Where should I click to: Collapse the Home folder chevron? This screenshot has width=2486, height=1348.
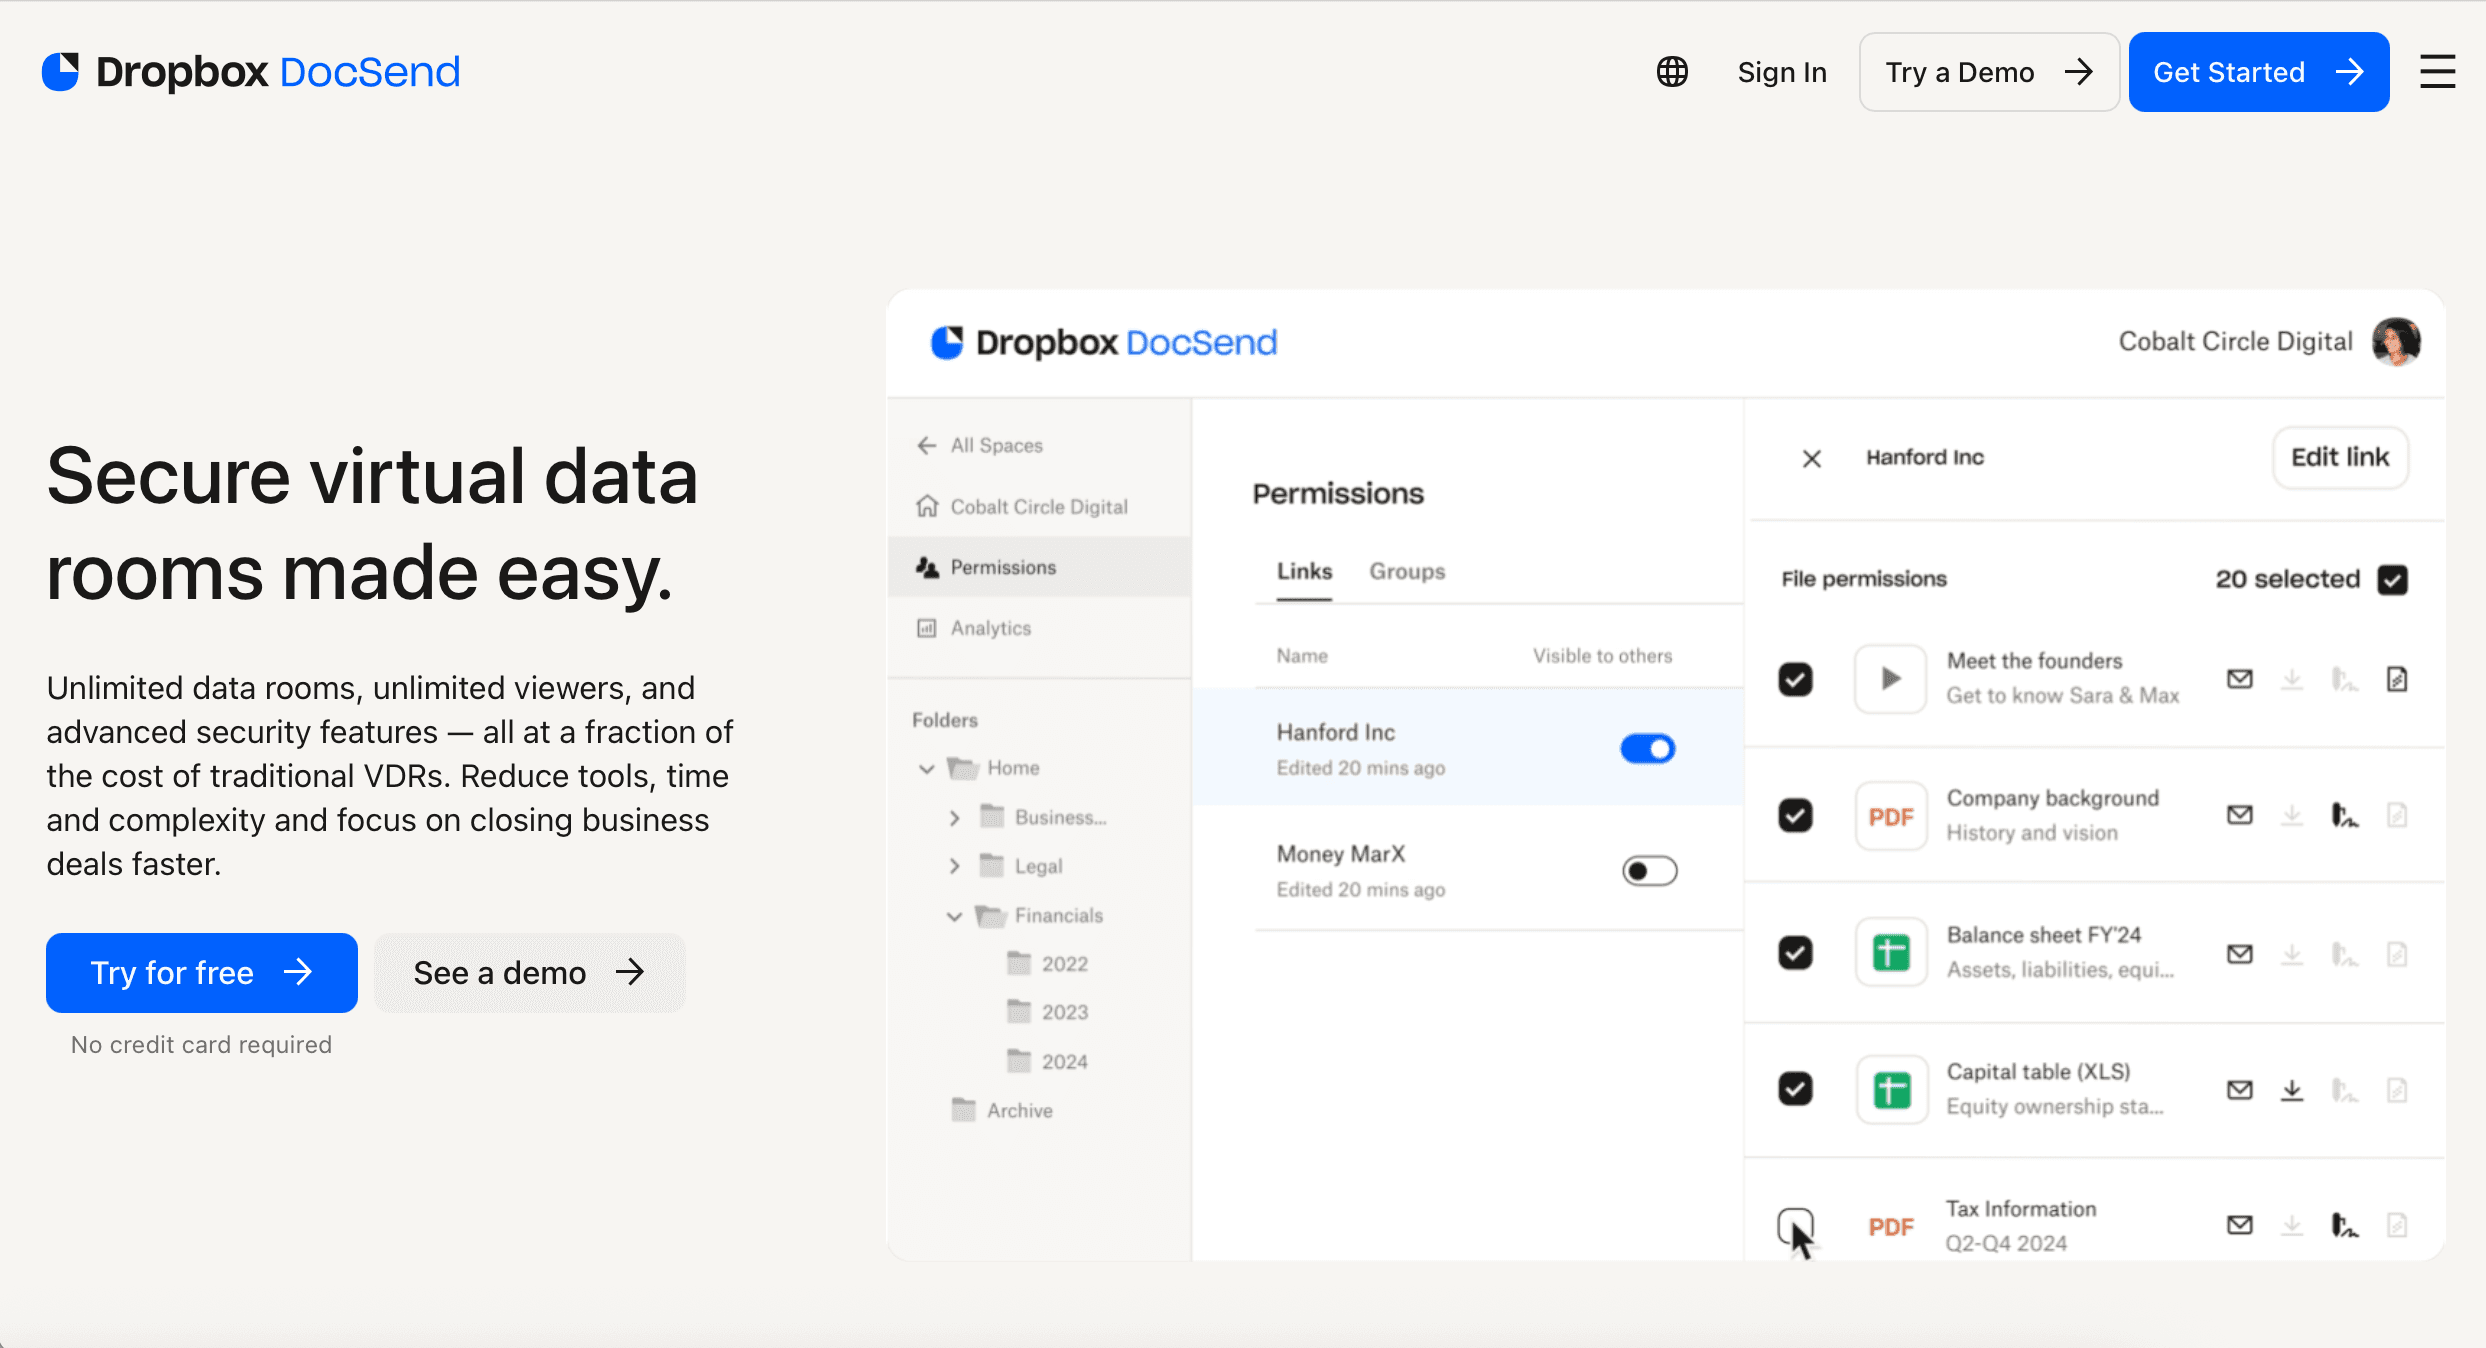tap(927, 768)
